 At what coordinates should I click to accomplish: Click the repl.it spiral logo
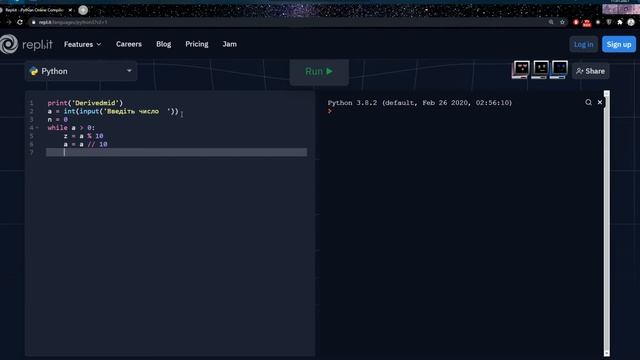click(x=9, y=44)
